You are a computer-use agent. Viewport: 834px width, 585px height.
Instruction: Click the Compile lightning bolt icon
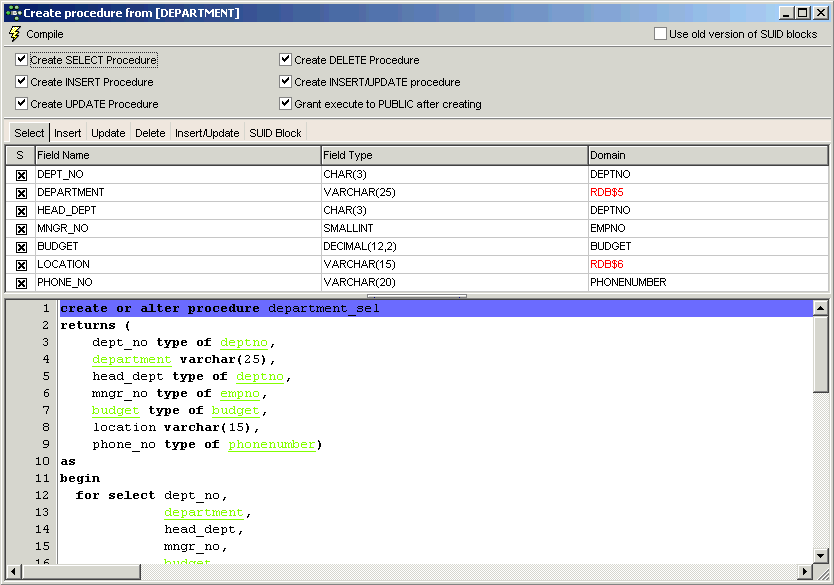coord(14,34)
